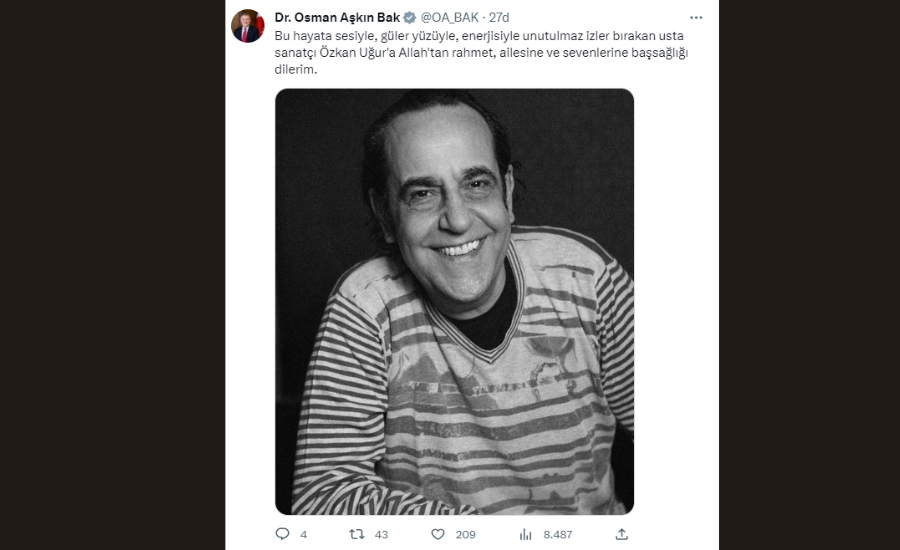Image resolution: width=900 pixels, height=550 pixels.
Task: Click the display name Dr. Osman Aşkın Bak
Action: tap(337, 17)
